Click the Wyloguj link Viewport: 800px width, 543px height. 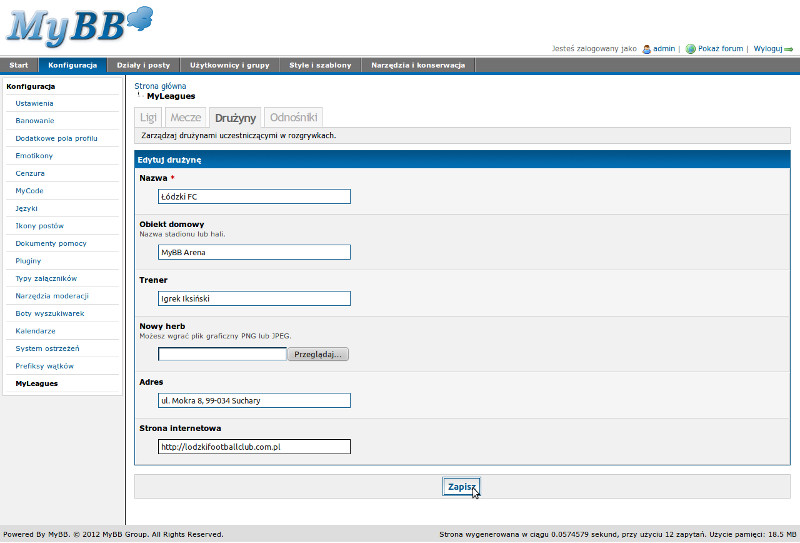767,48
